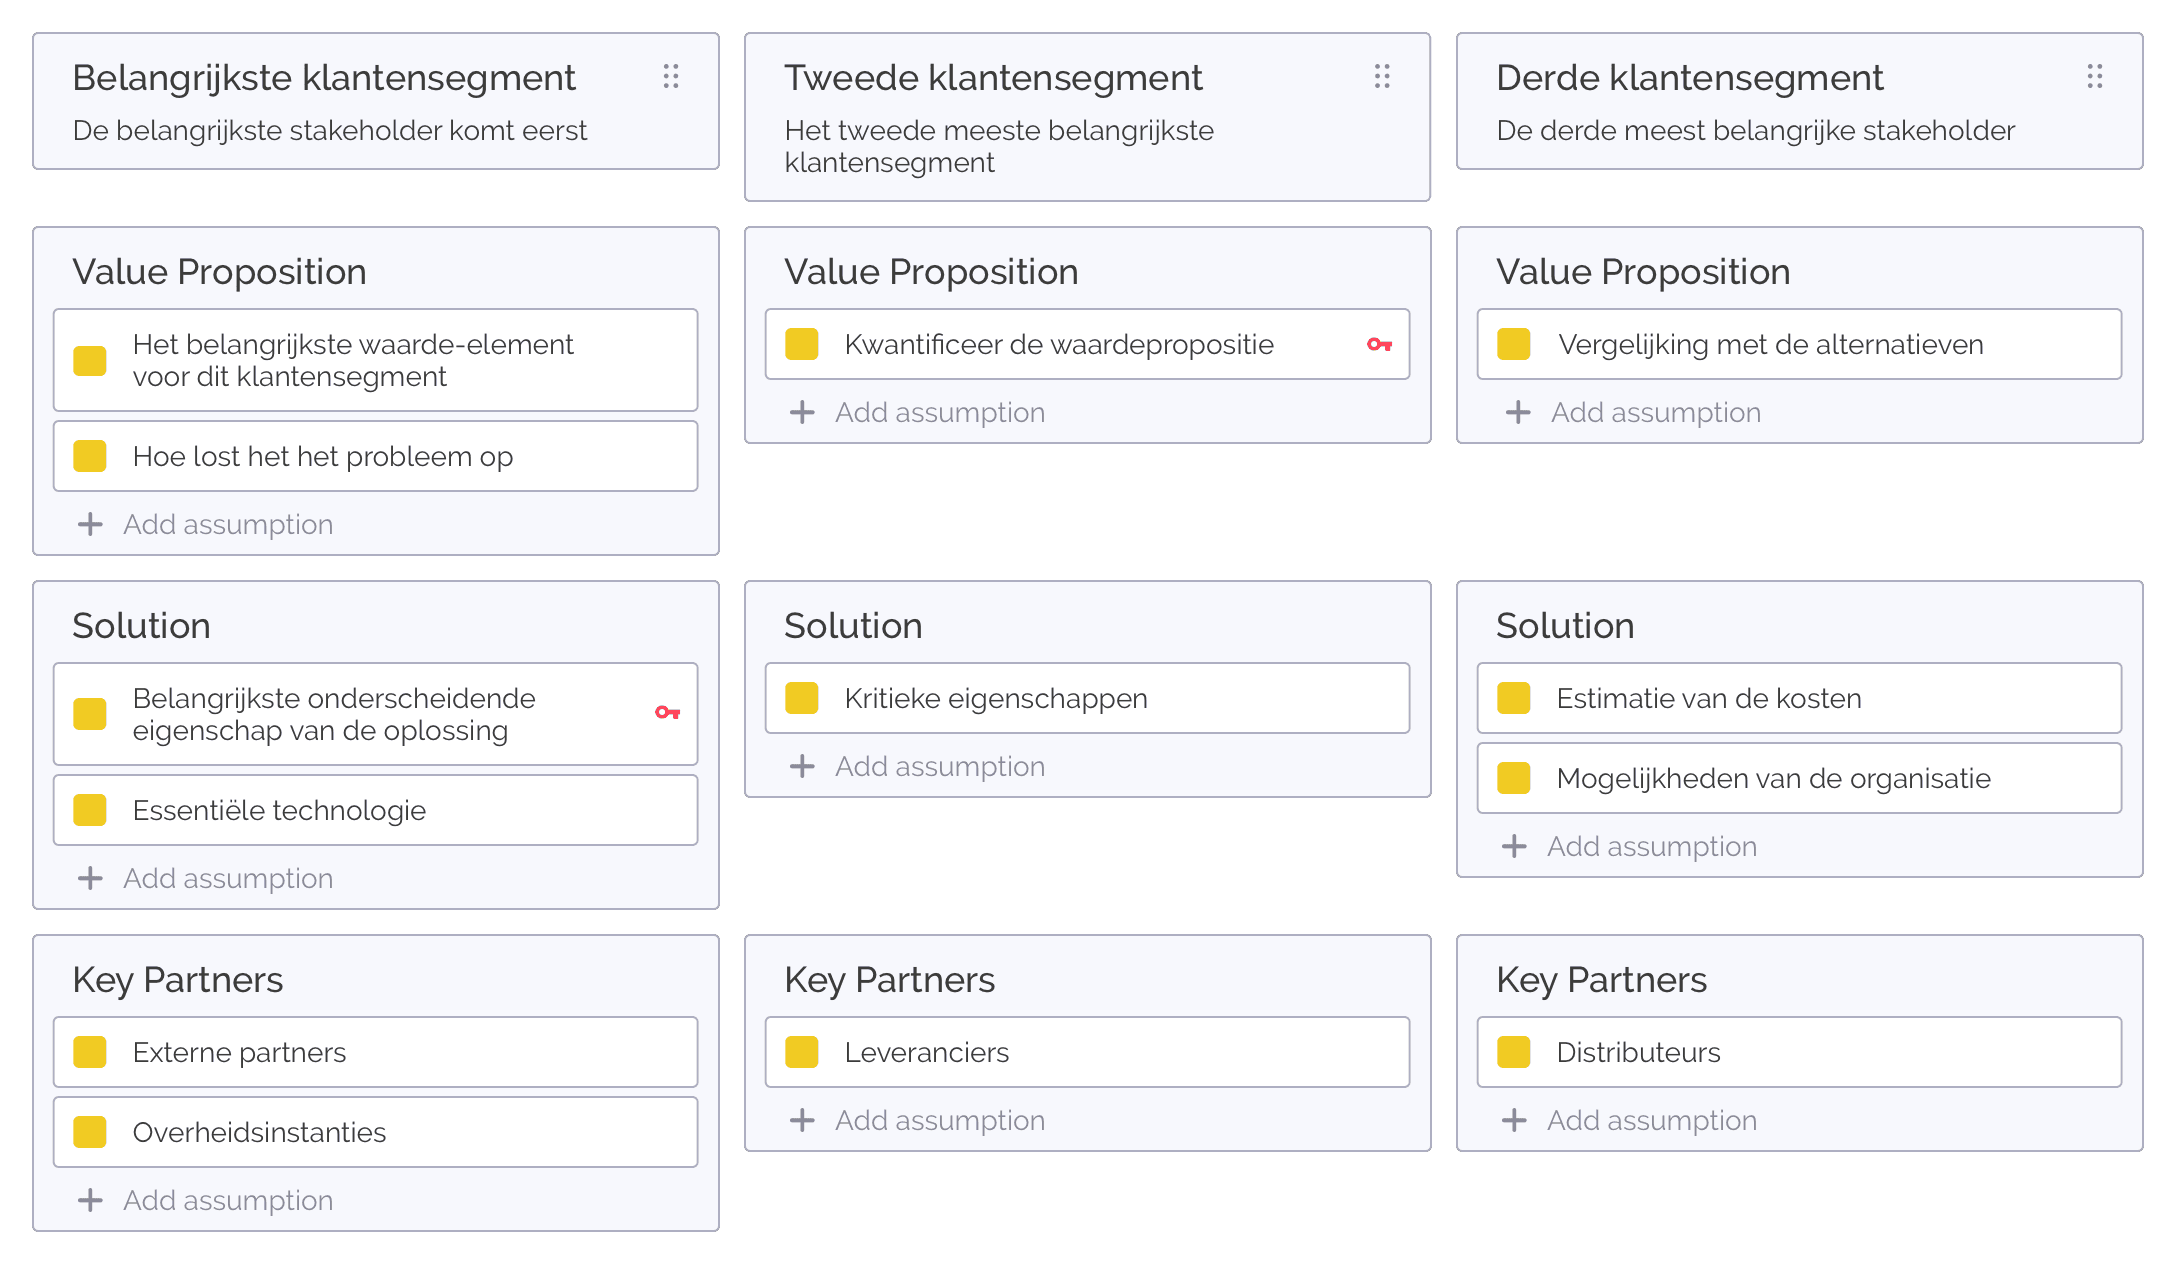The width and height of the screenshot is (2176, 1264).
Task: Click yellow swatch next to Essentiële technologie
Action: click(x=90, y=810)
